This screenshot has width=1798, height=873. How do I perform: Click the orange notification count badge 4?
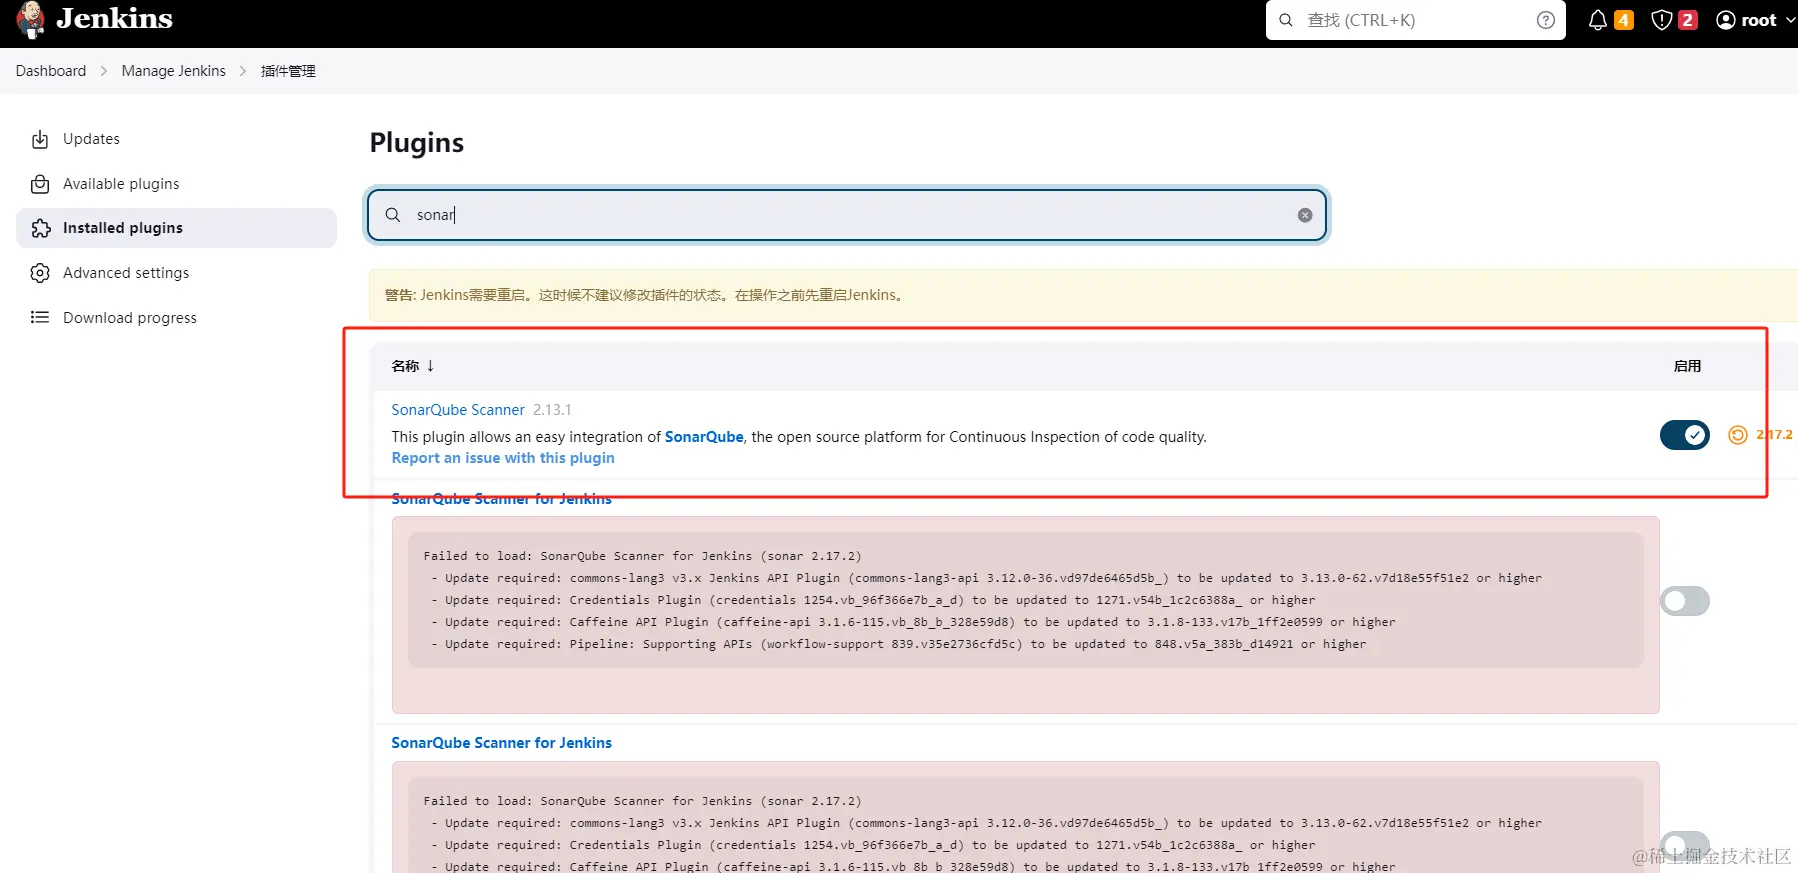(x=1624, y=20)
